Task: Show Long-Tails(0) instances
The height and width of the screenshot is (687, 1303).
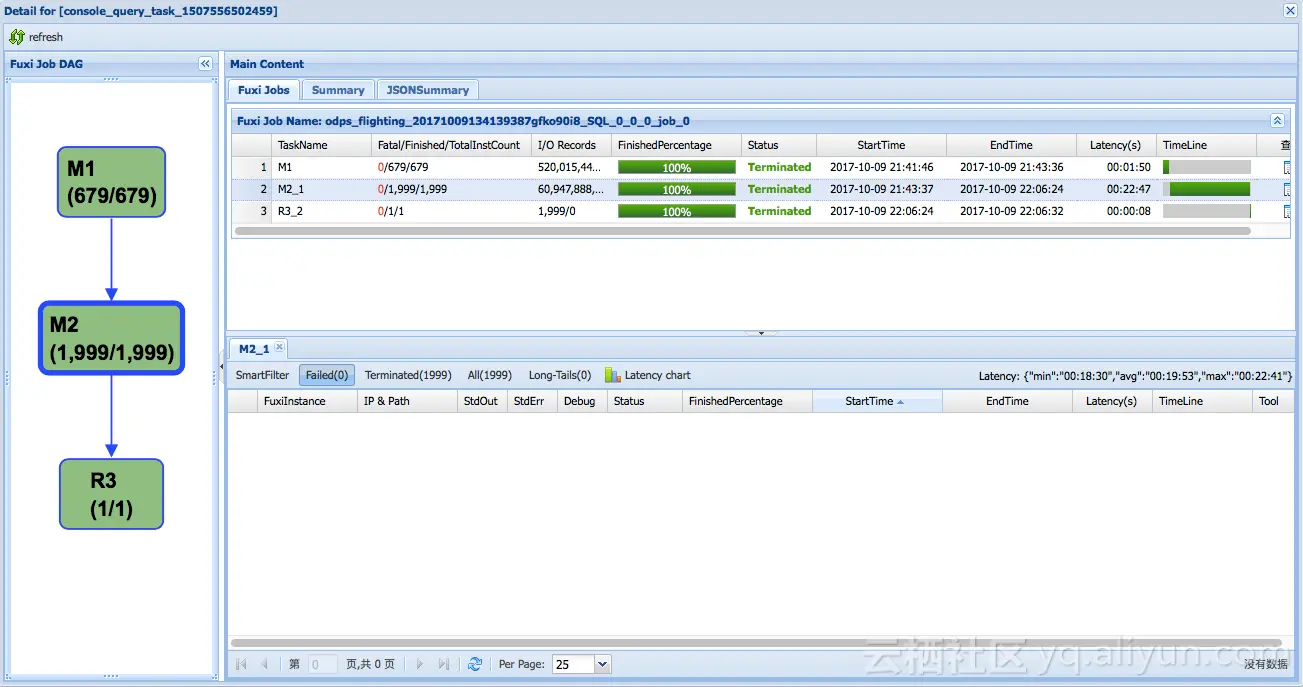Action: pos(560,375)
